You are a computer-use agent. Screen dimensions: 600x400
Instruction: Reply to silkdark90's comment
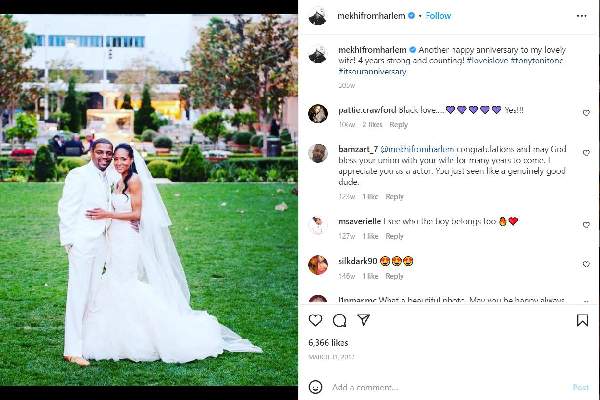(x=394, y=276)
